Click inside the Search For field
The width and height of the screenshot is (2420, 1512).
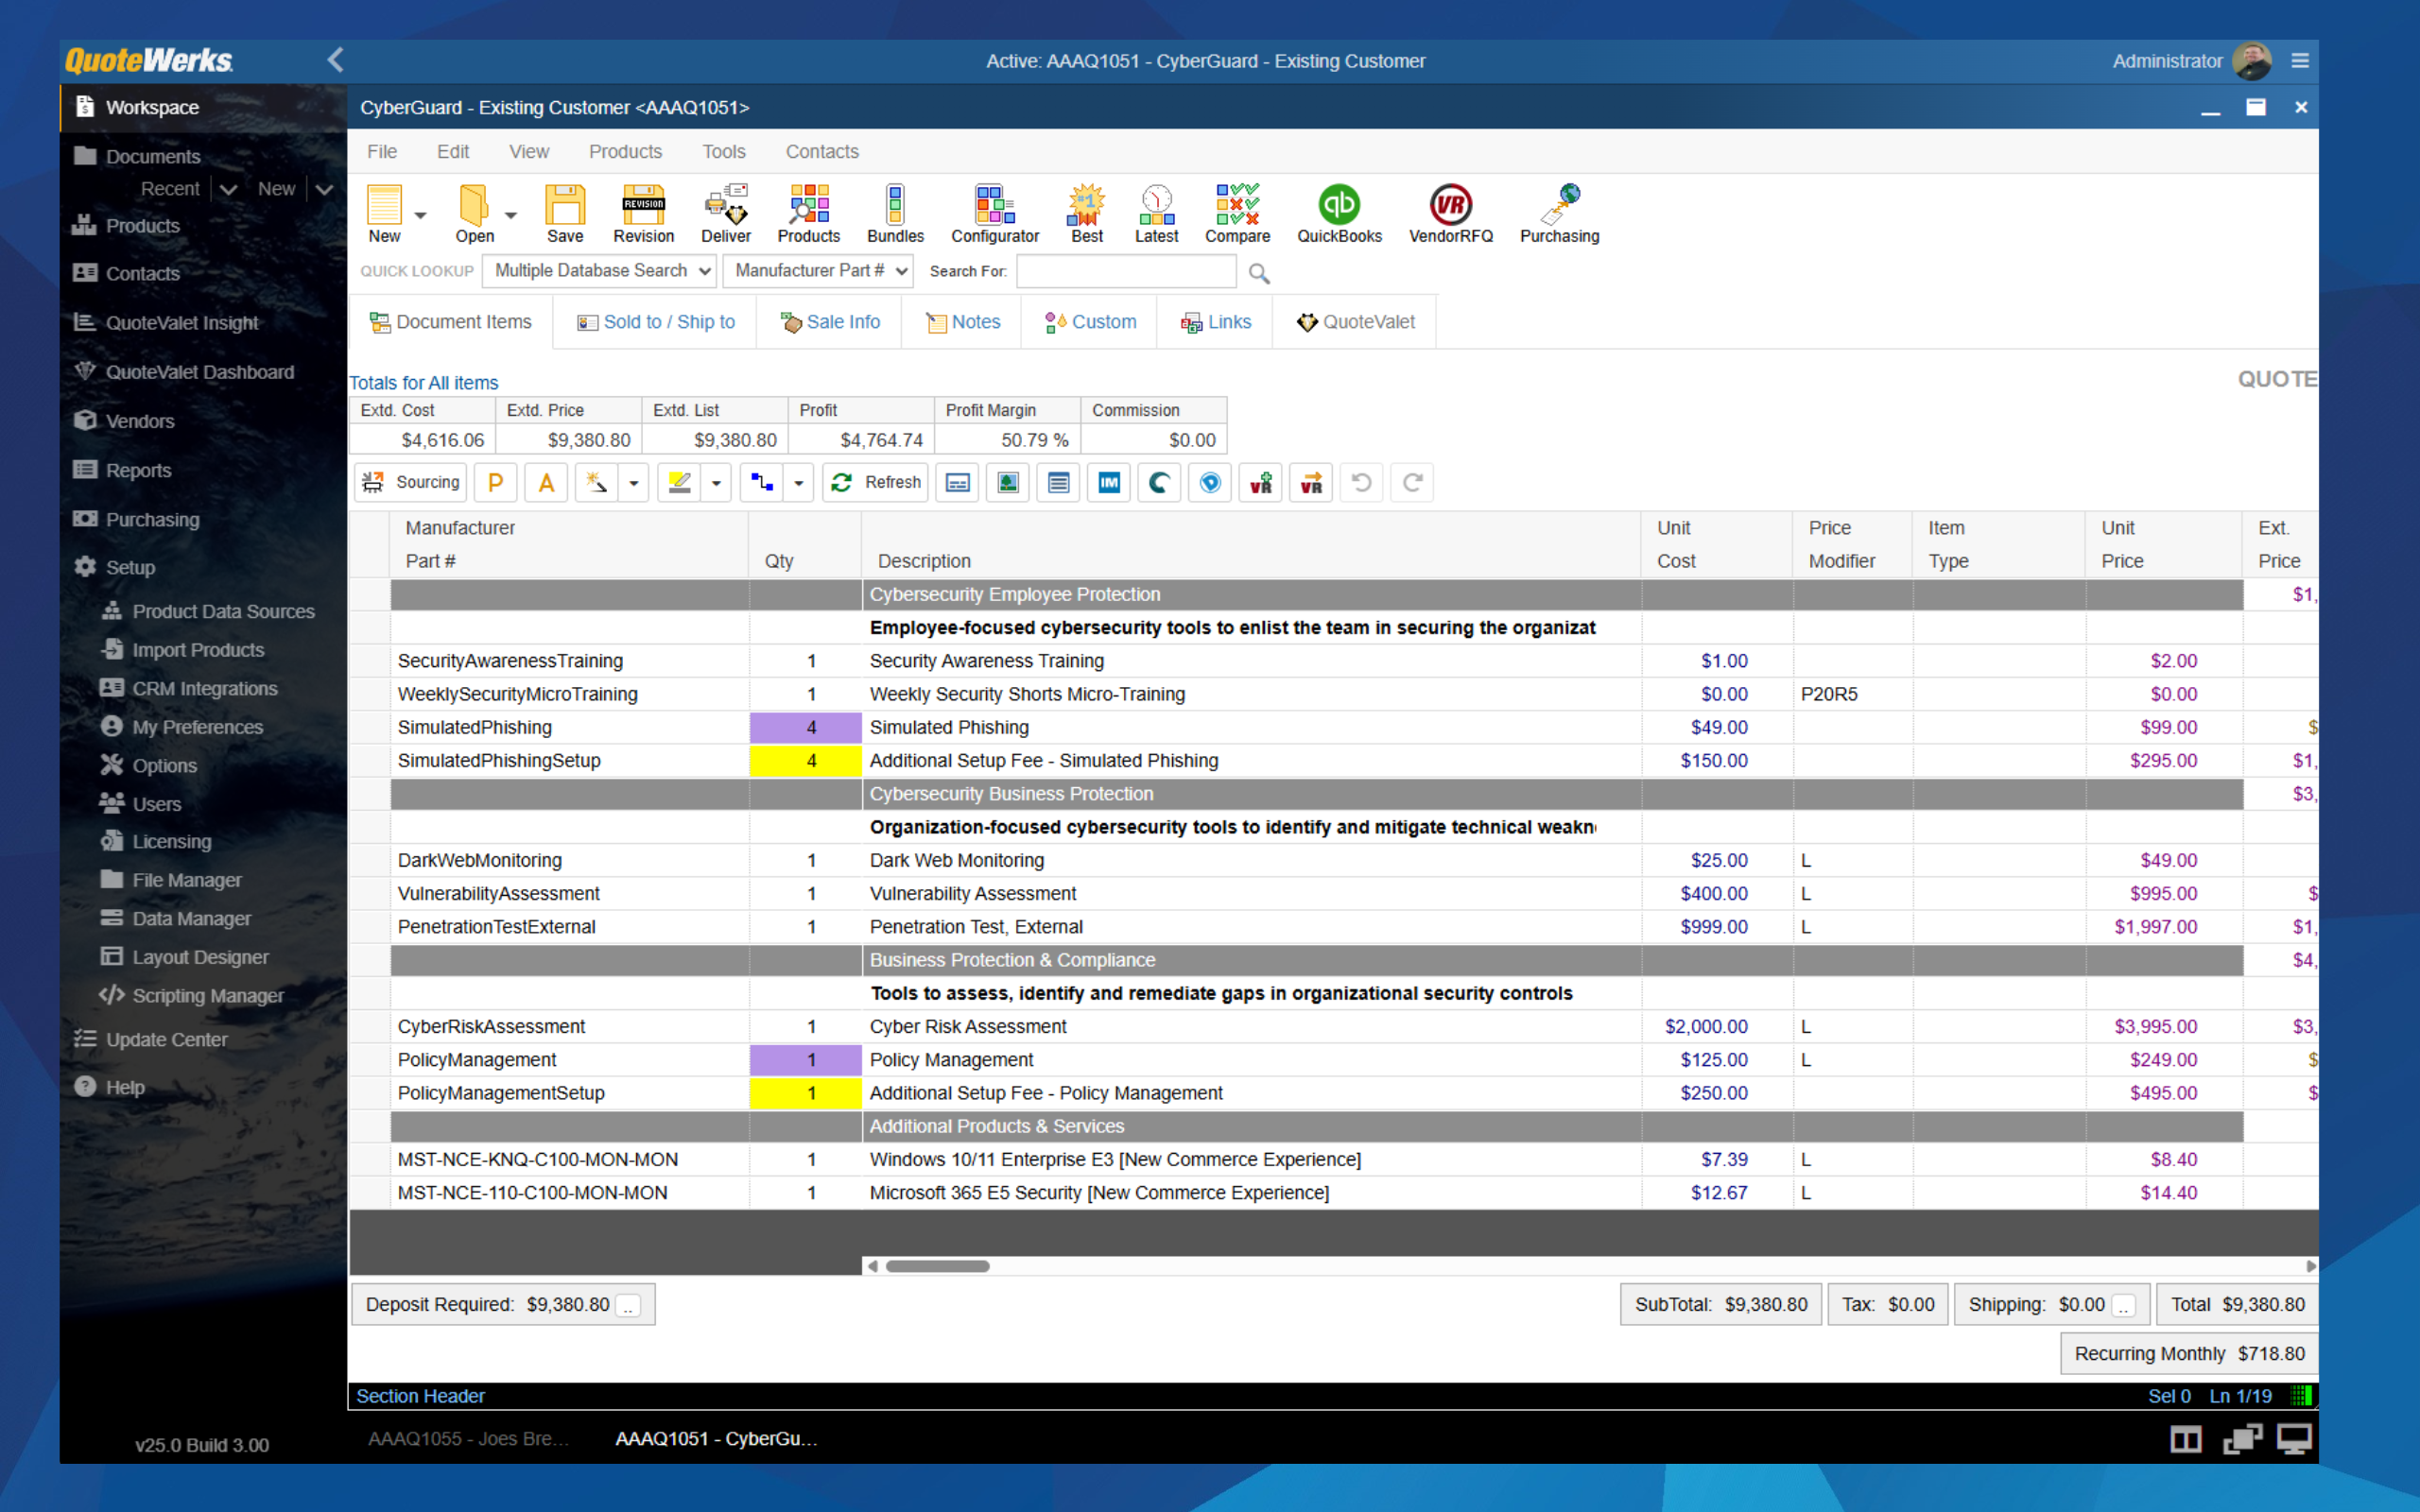click(1125, 271)
